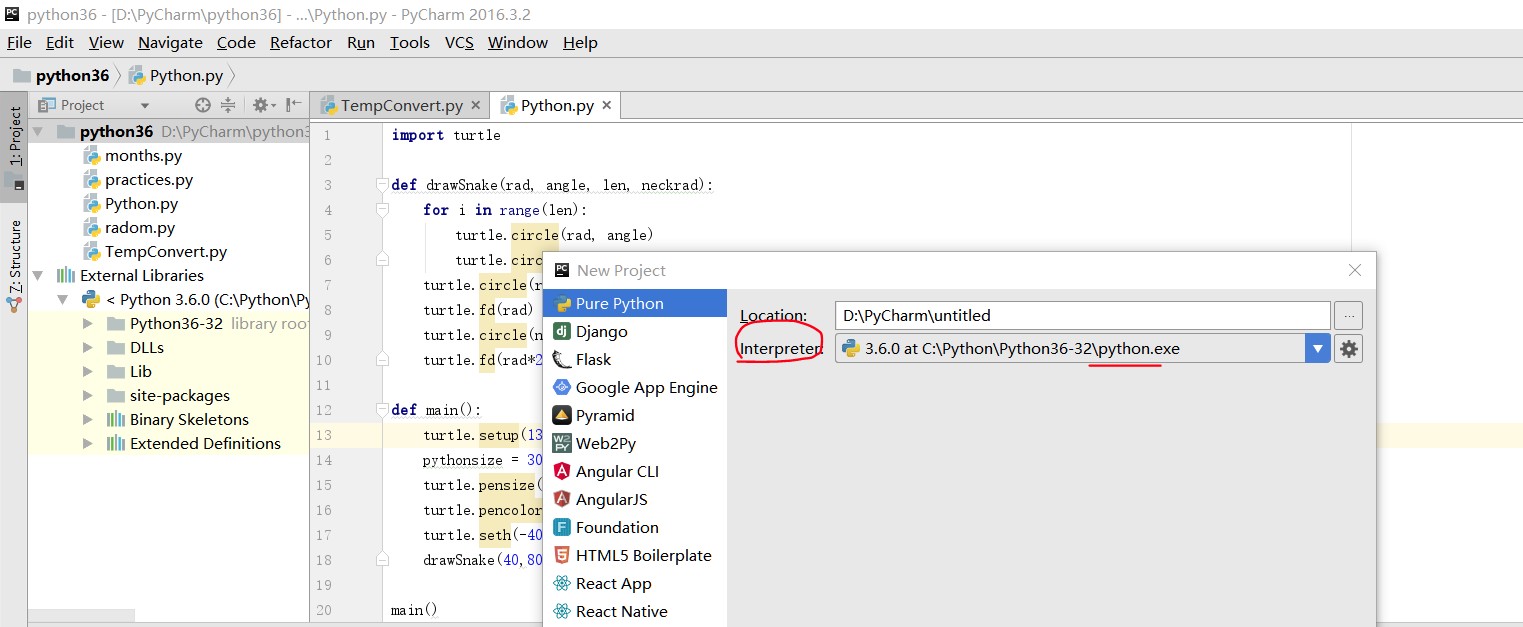This screenshot has width=1523, height=627.
Task: Open the Tools menu
Action: point(410,42)
